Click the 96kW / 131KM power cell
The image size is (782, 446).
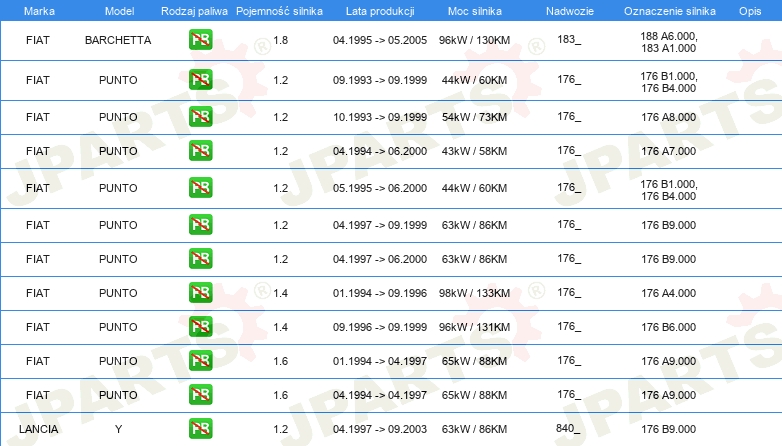pos(474,327)
